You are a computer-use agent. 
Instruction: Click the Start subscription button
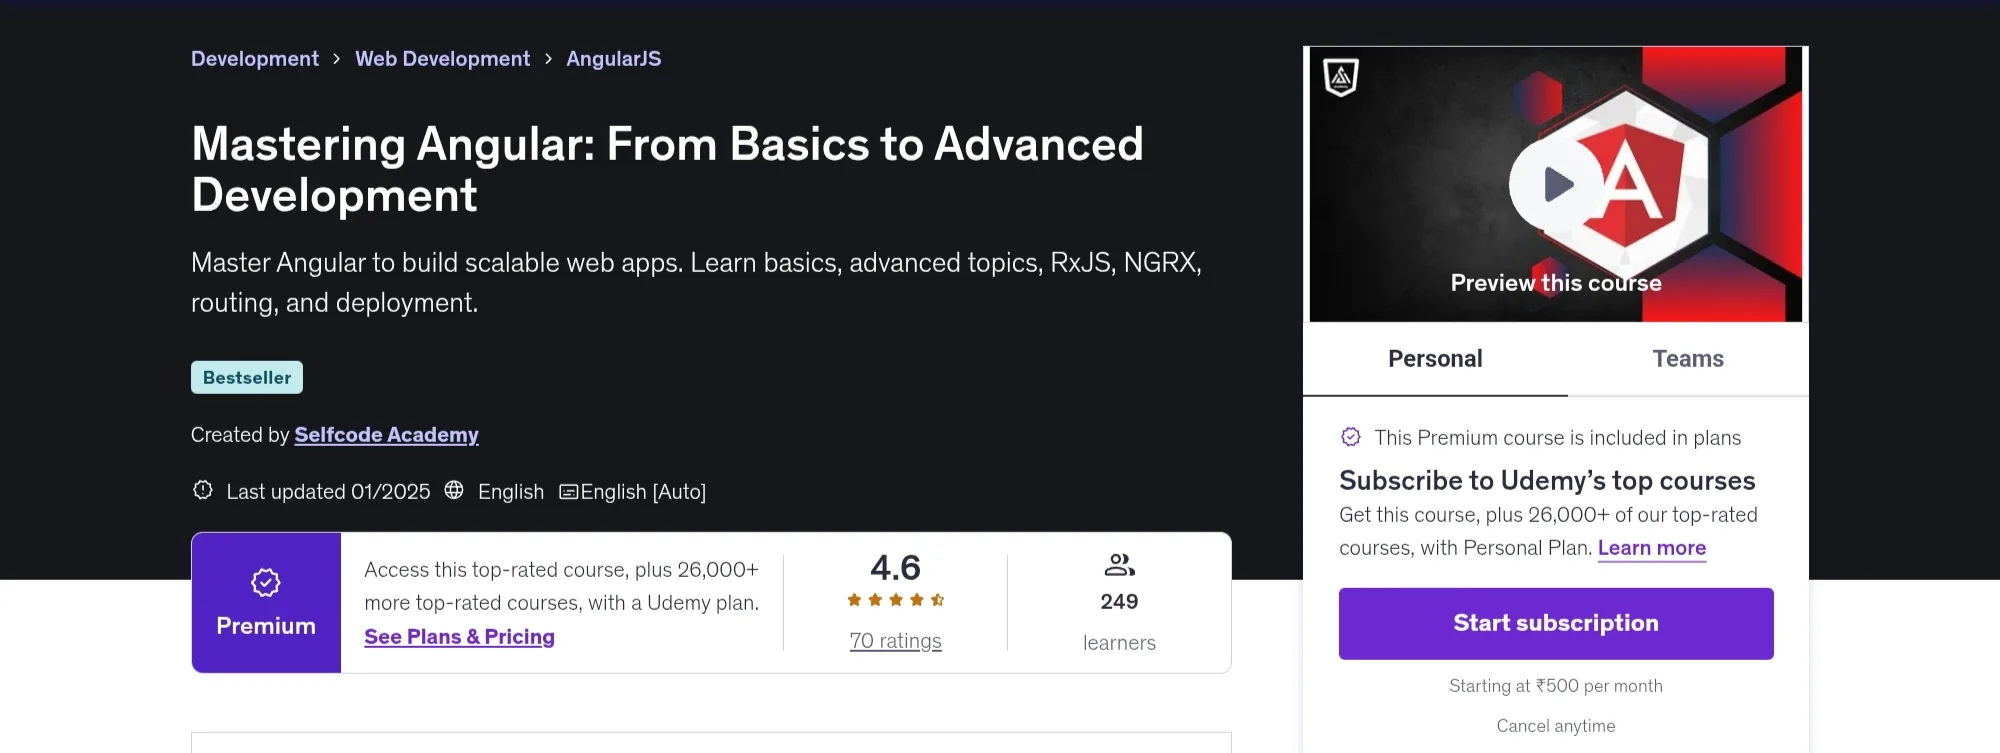[x=1556, y=623]
